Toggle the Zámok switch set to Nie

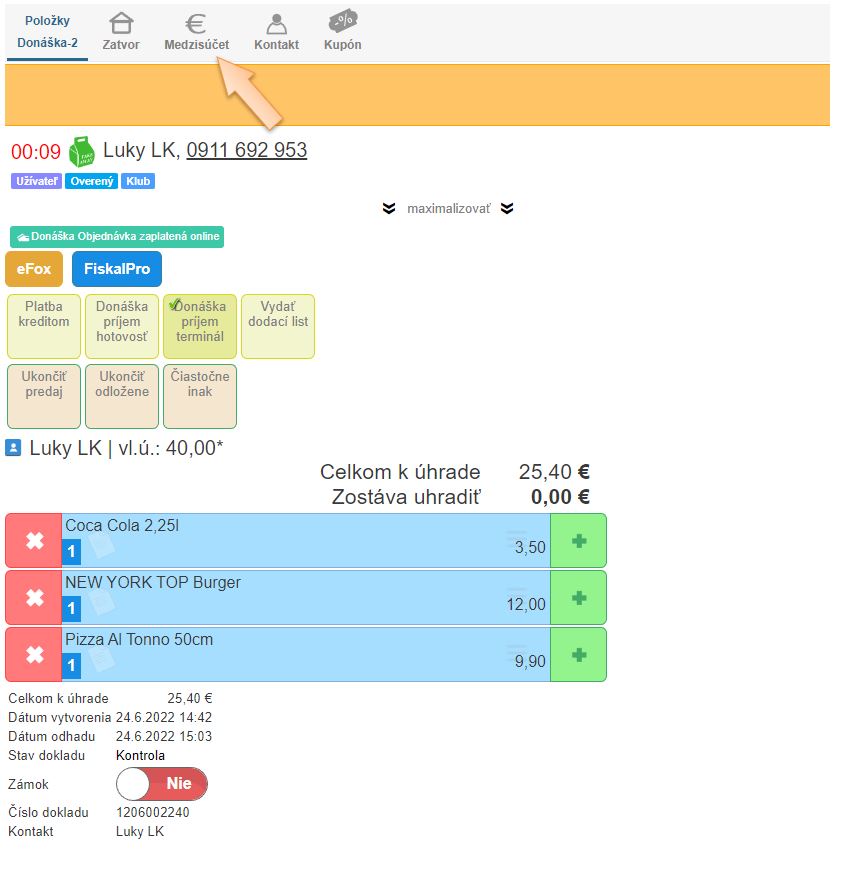click(x=162, y=784)
